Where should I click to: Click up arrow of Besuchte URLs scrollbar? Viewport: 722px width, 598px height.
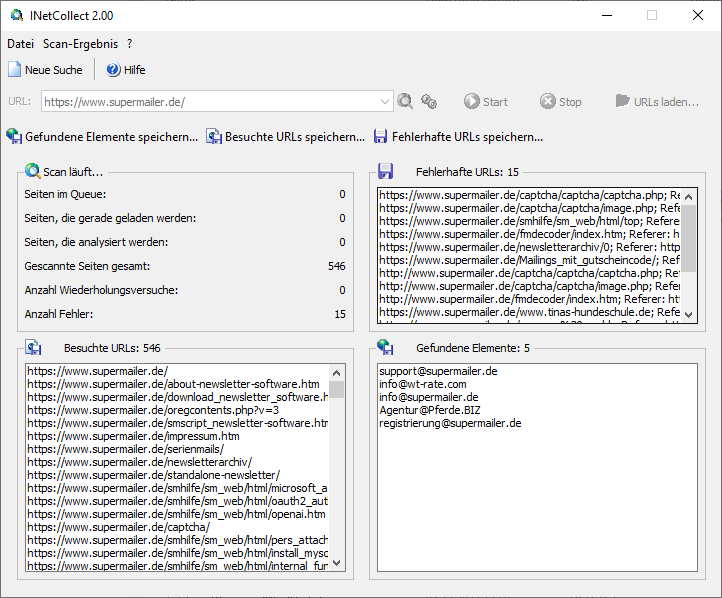click(x=337, y=373)
